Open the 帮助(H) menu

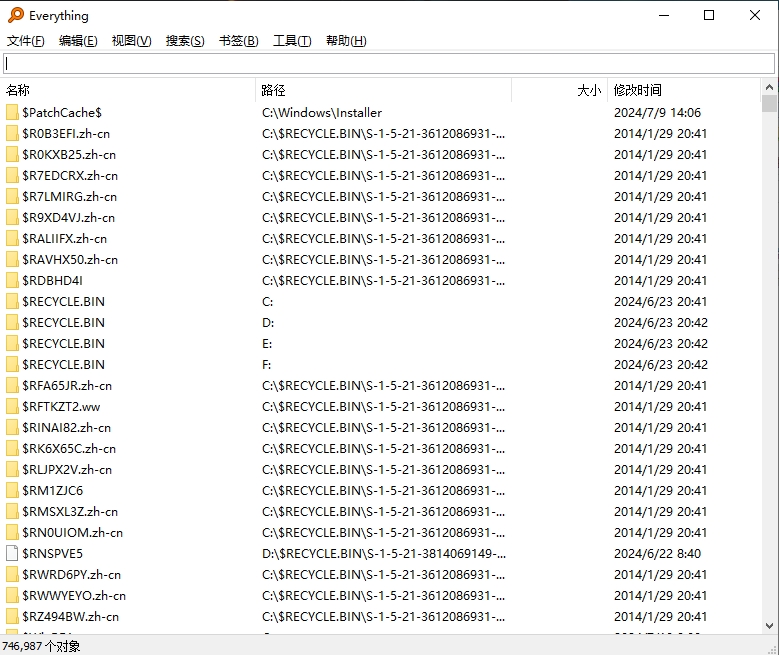pyautogui.click(x=346, y=41)
